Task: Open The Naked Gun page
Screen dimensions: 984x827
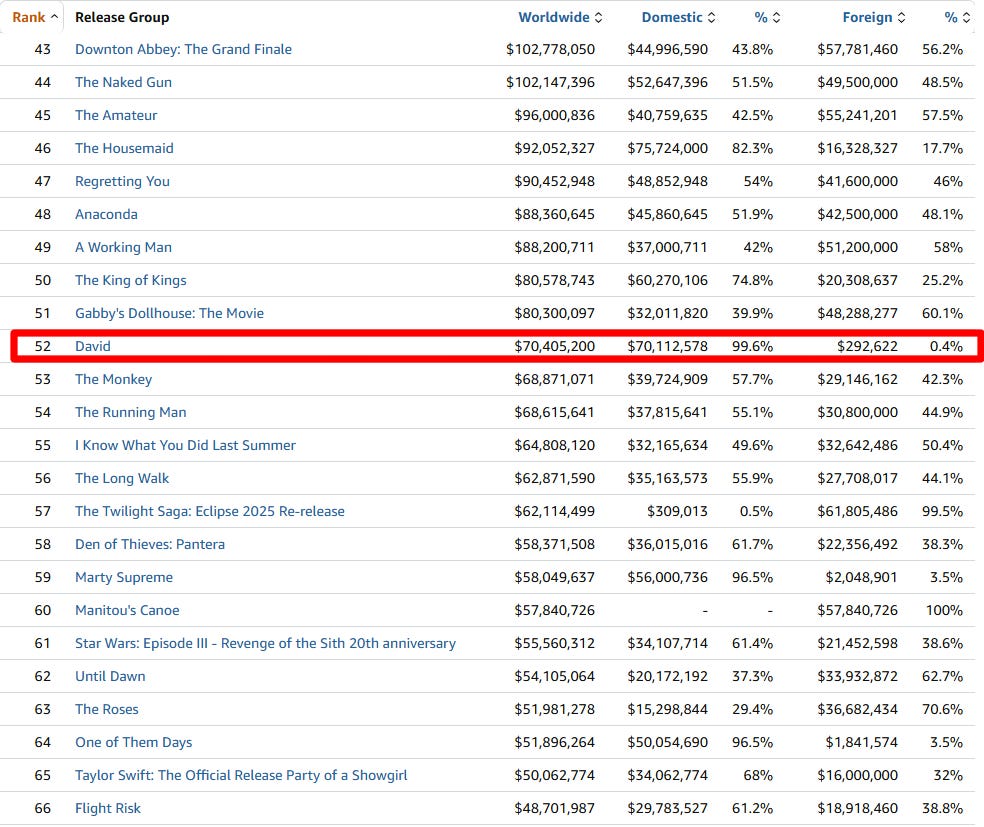Action: click(123, 82)
